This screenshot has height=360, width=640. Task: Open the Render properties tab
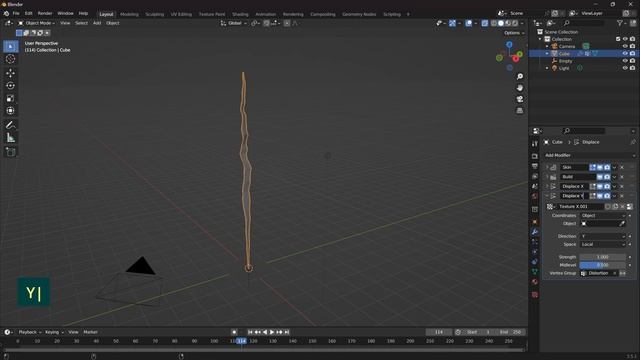[535, 156]
